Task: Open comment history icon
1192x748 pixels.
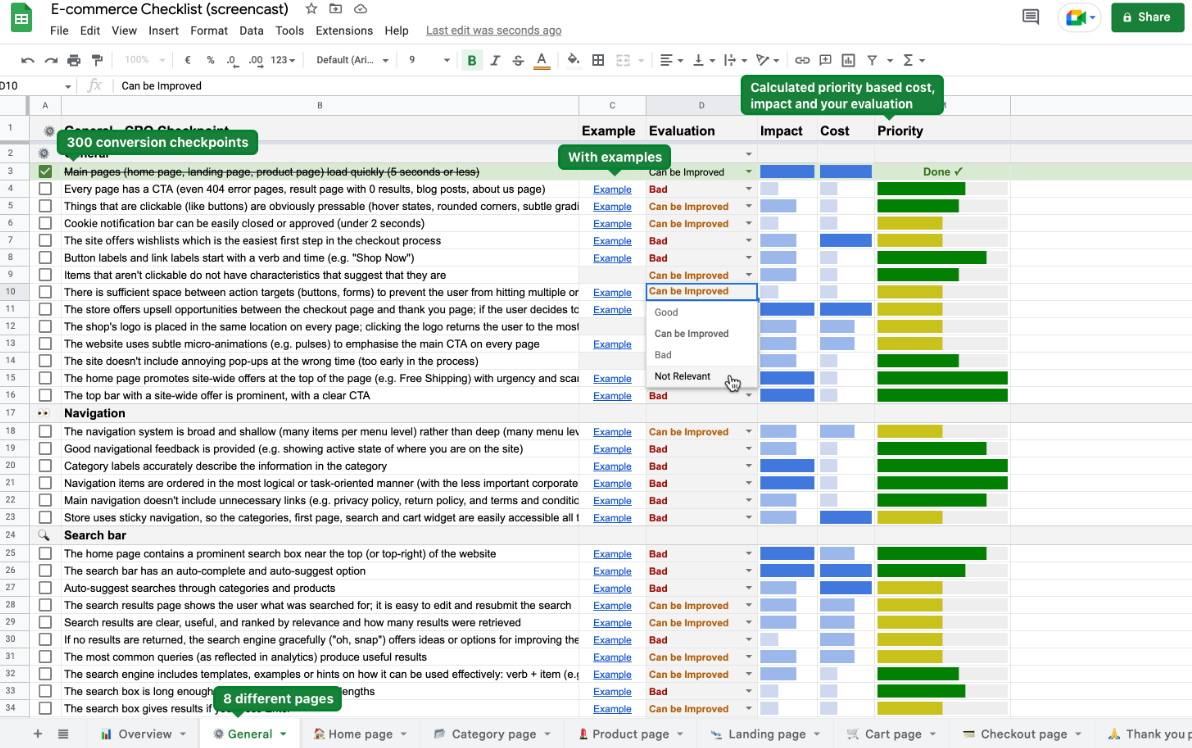Action: (x=1031, y=17)
